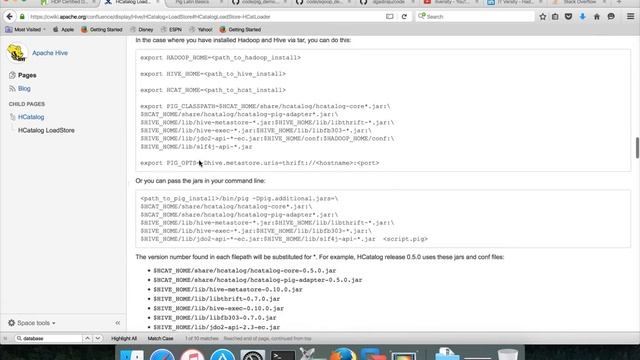Open the Apple bookmark

pyautogui.click(x=64, y=29)
